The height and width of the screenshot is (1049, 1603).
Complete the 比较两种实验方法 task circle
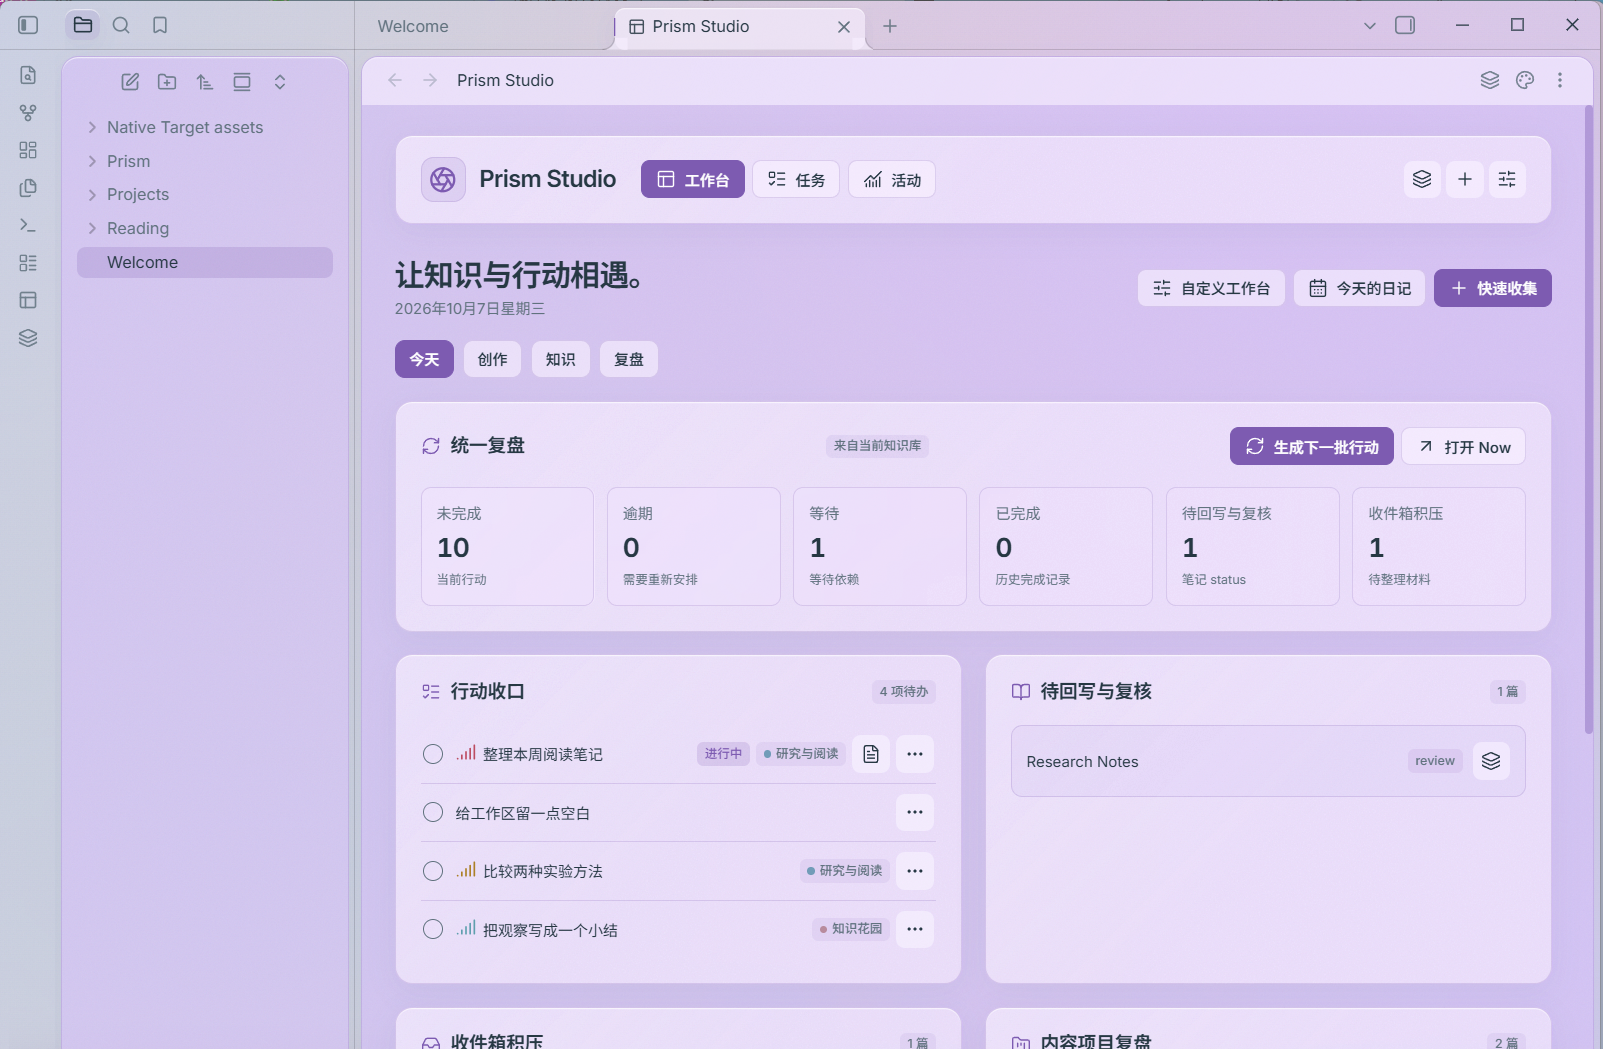[x=433, y=871]
